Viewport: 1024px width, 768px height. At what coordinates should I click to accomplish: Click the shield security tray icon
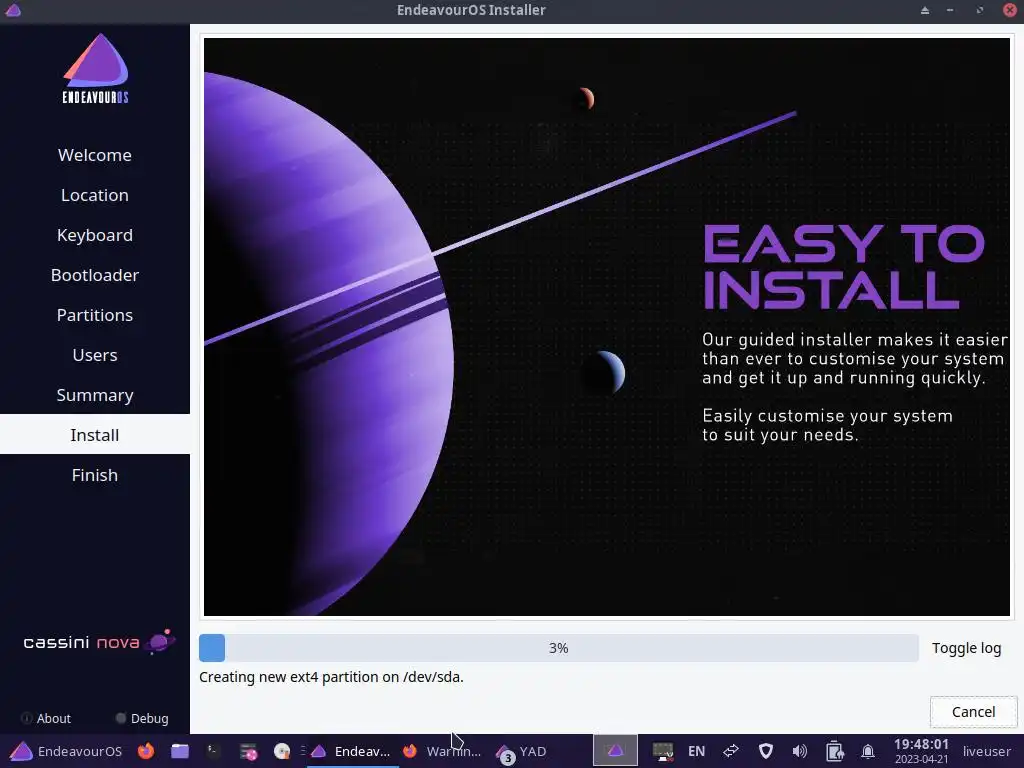point(766,751)
